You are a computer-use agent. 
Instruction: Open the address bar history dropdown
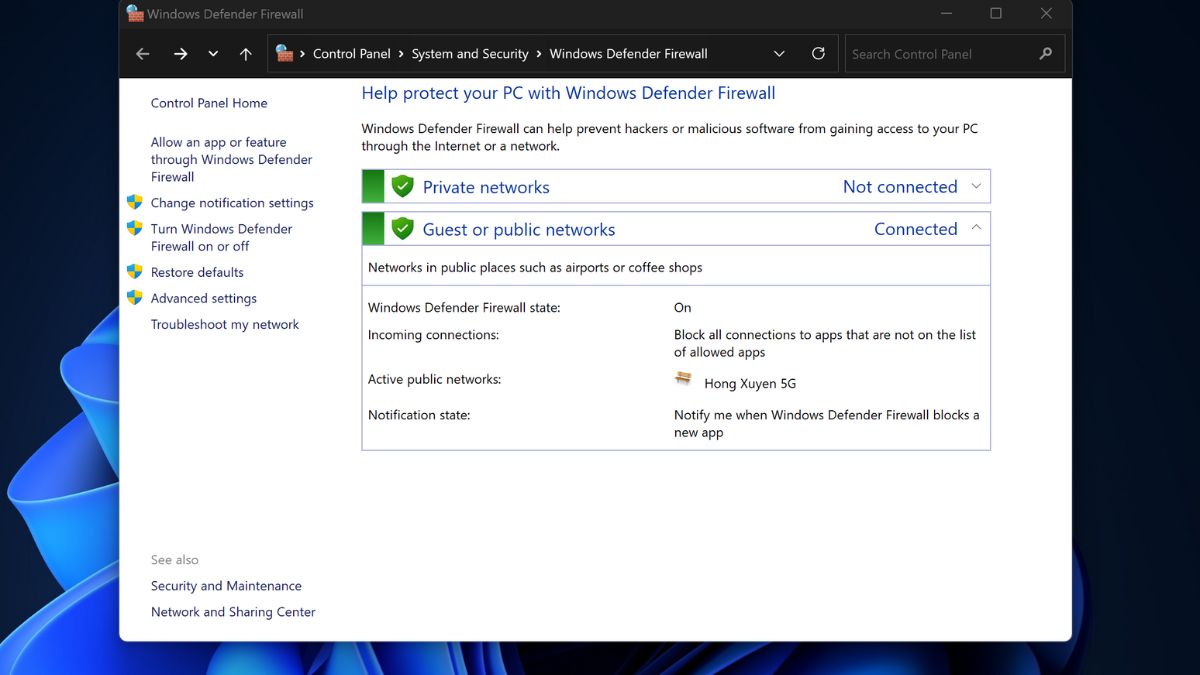[779, 54]
